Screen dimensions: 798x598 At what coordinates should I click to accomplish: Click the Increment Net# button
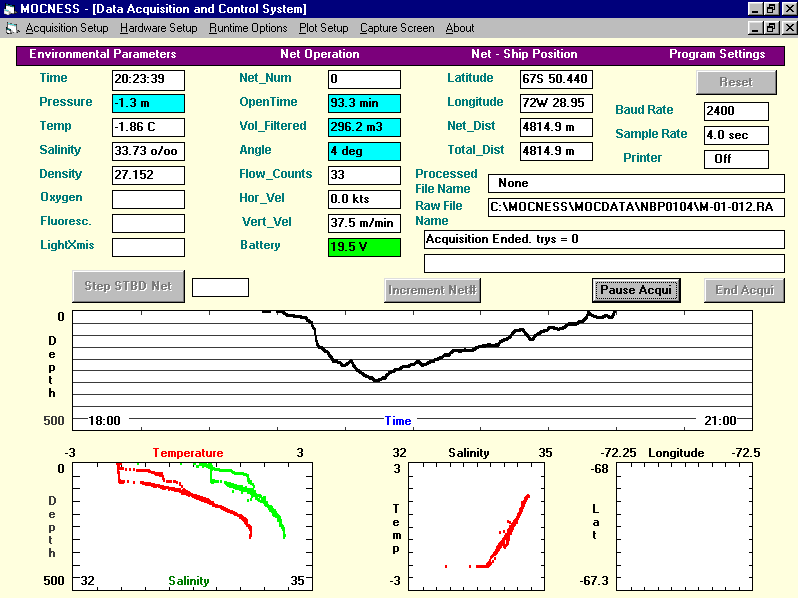(x=433, y=290)
